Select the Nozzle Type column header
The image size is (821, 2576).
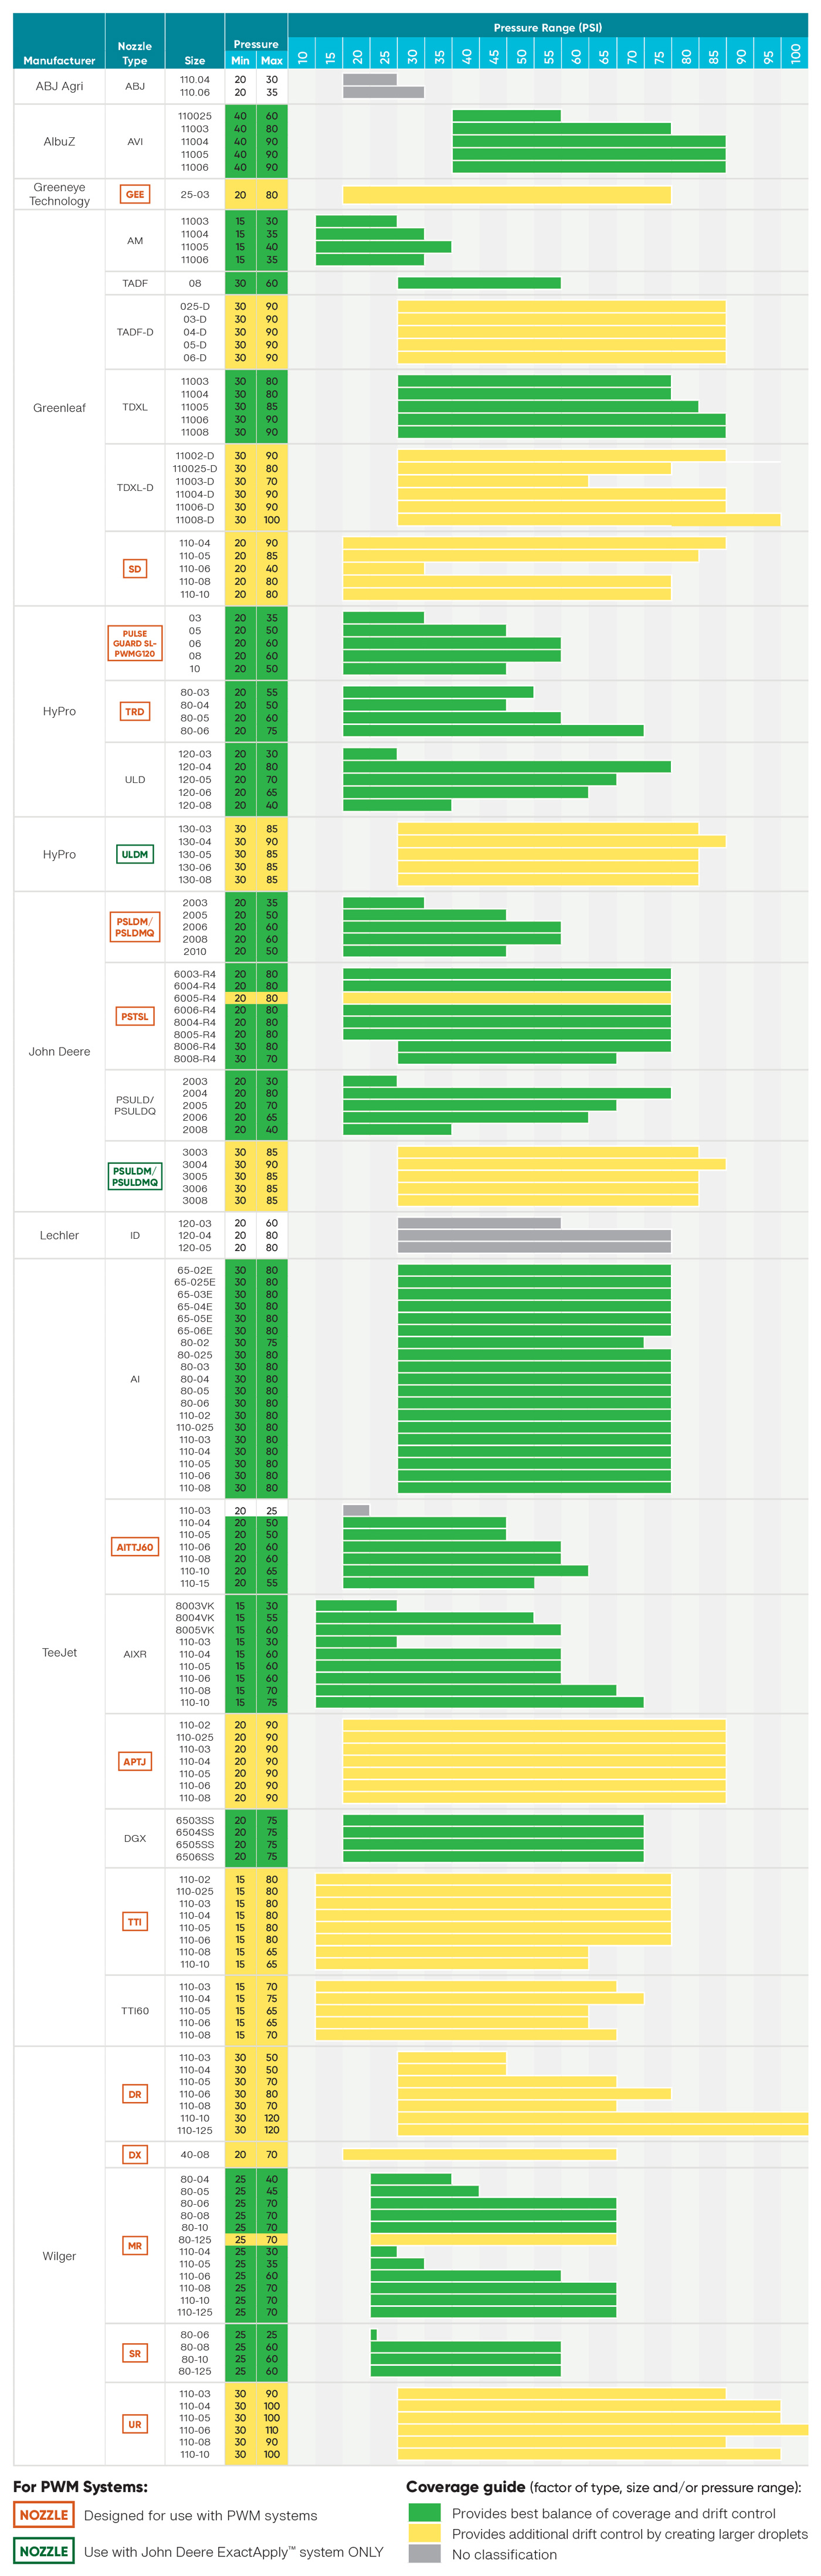point(134,53)
